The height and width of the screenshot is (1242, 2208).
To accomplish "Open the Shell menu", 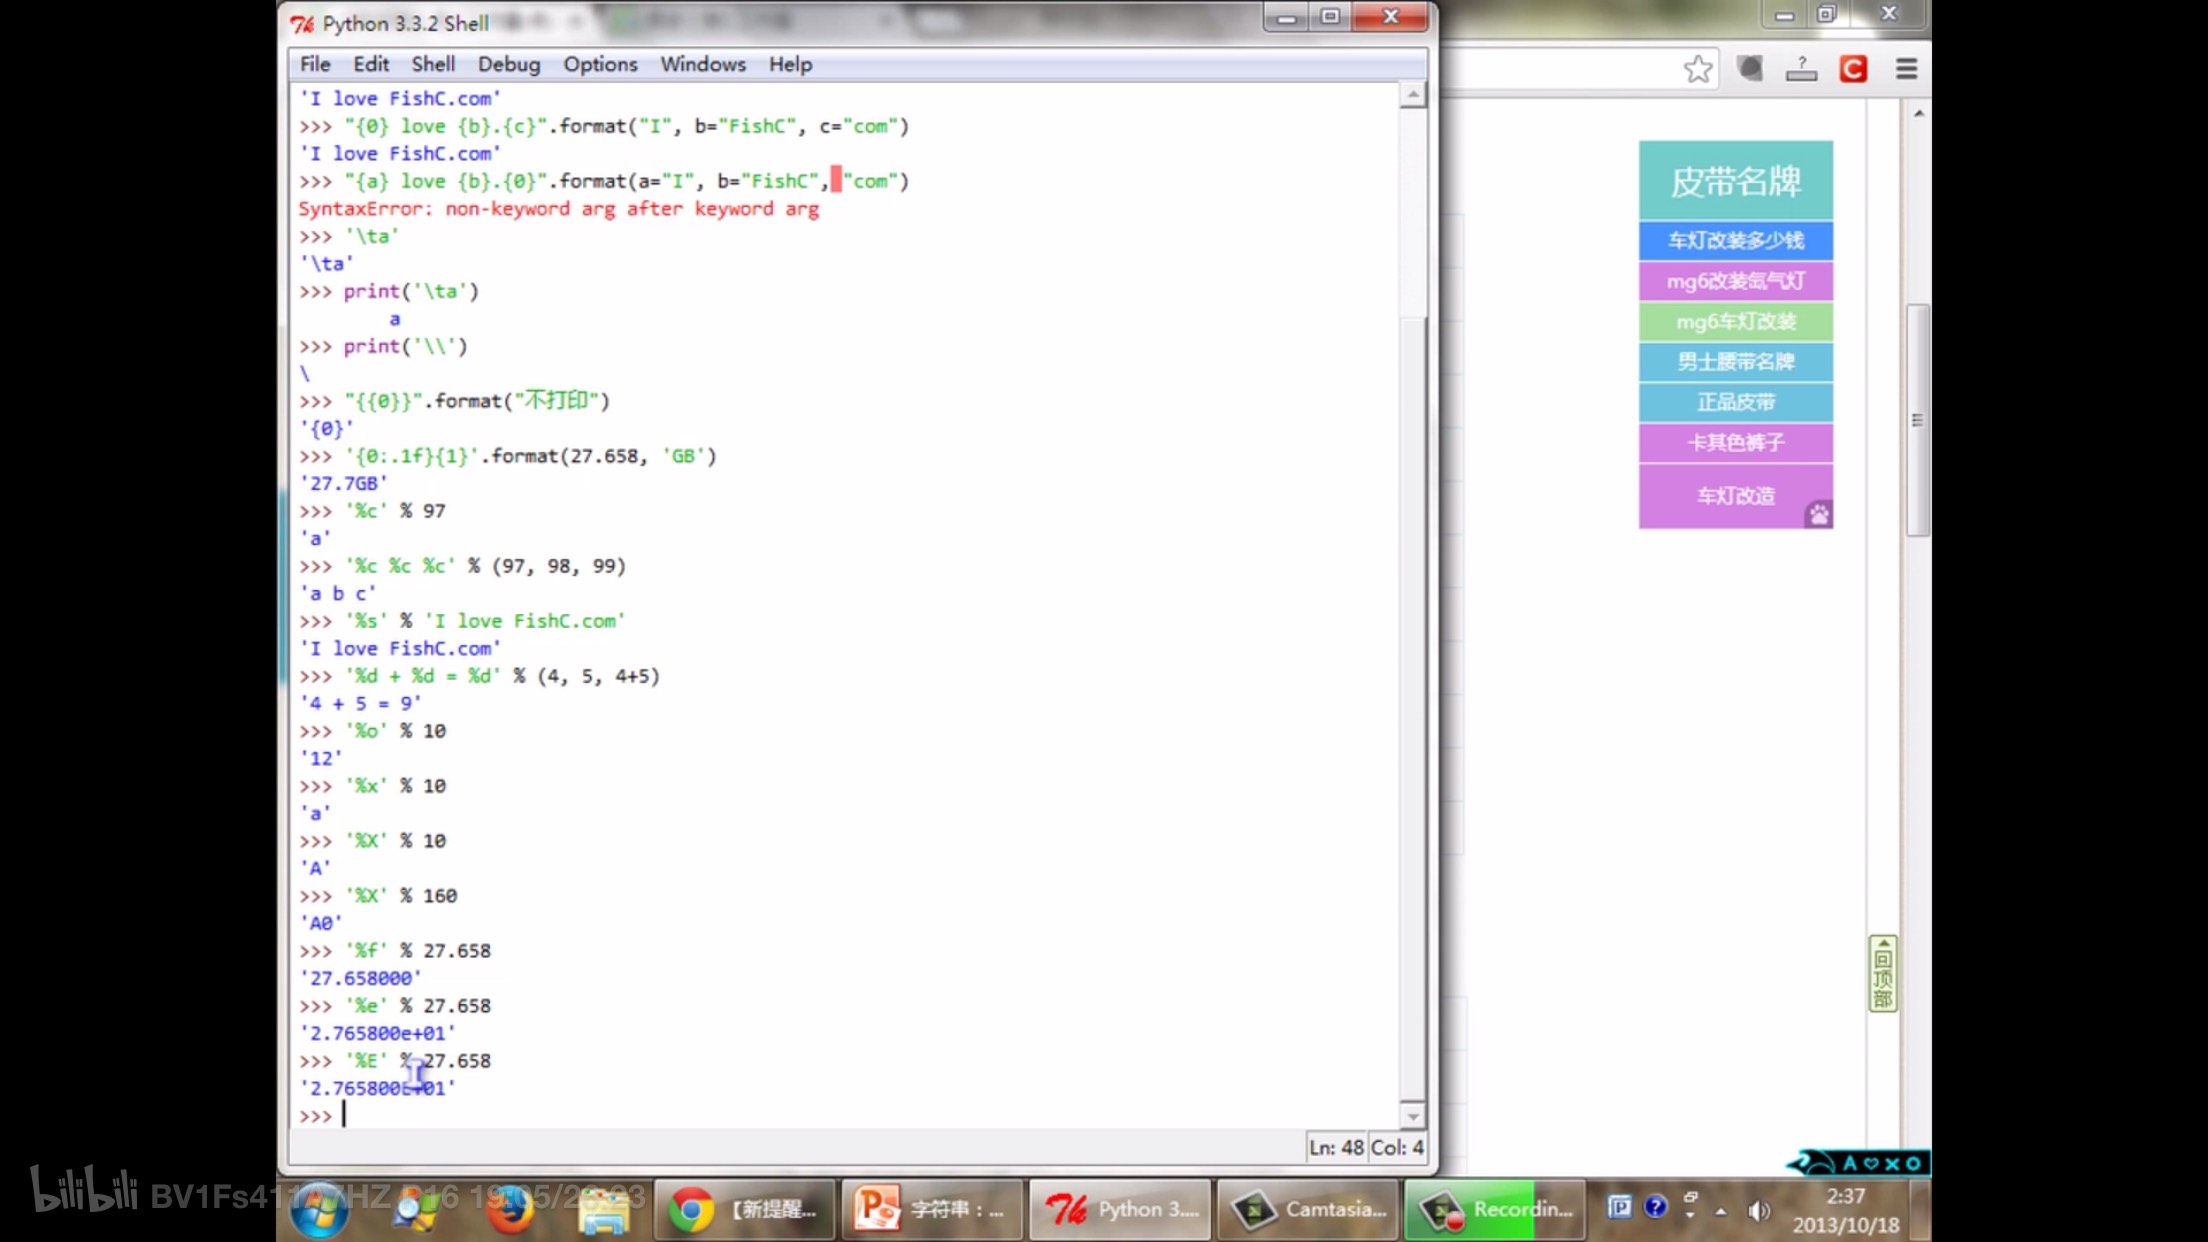I will (x=433, y=64).
